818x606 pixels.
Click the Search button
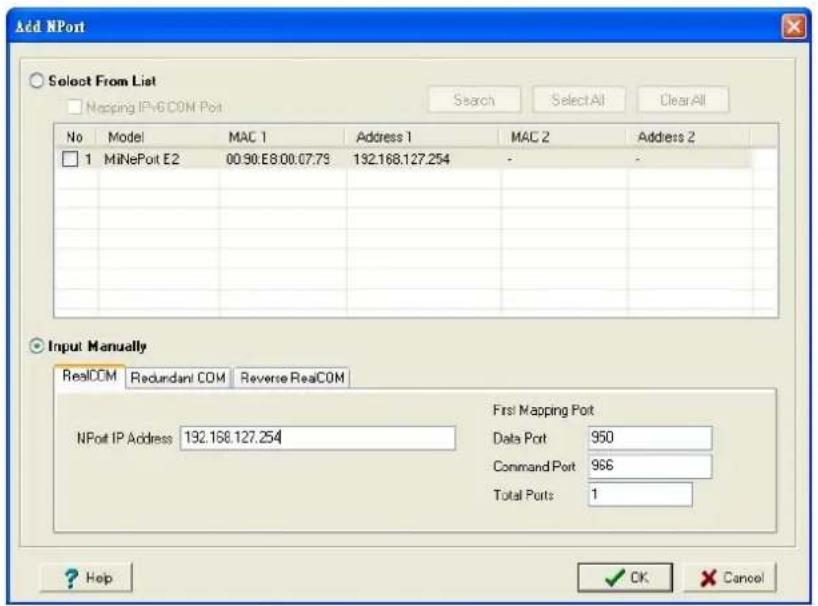tap(474, 100)
